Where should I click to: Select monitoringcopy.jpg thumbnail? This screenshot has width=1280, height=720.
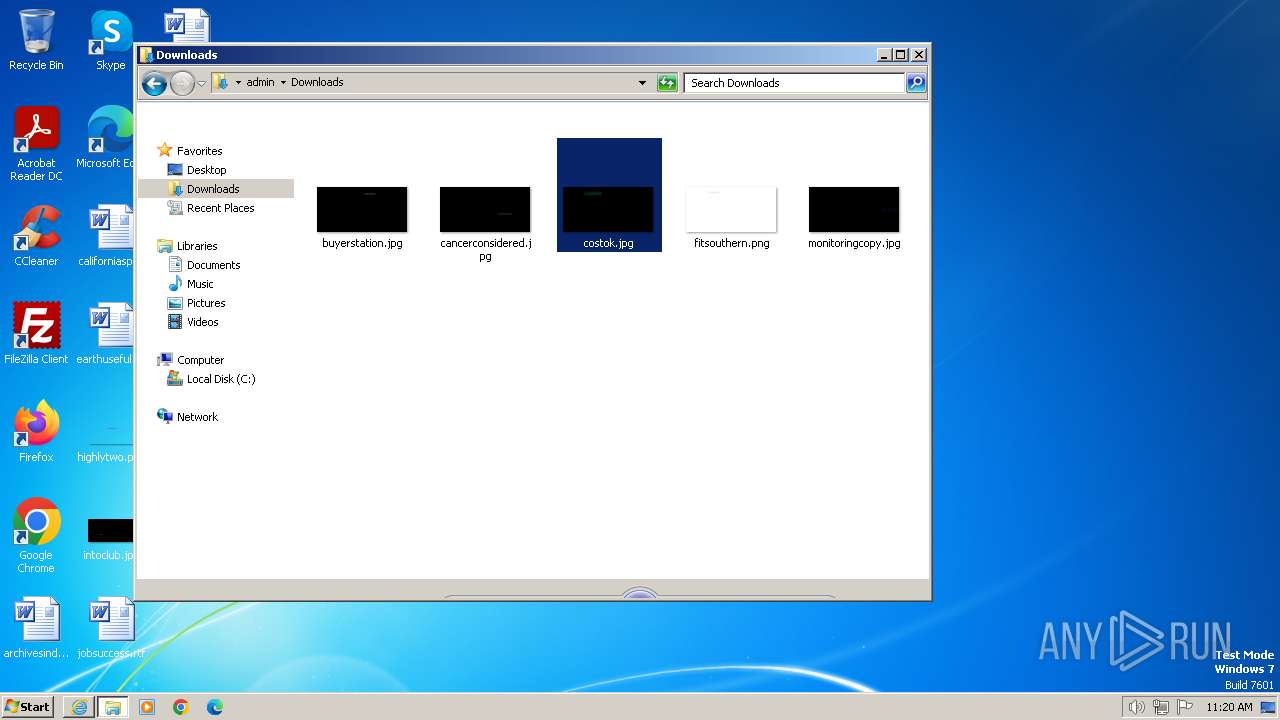click(x=854, y=209)
